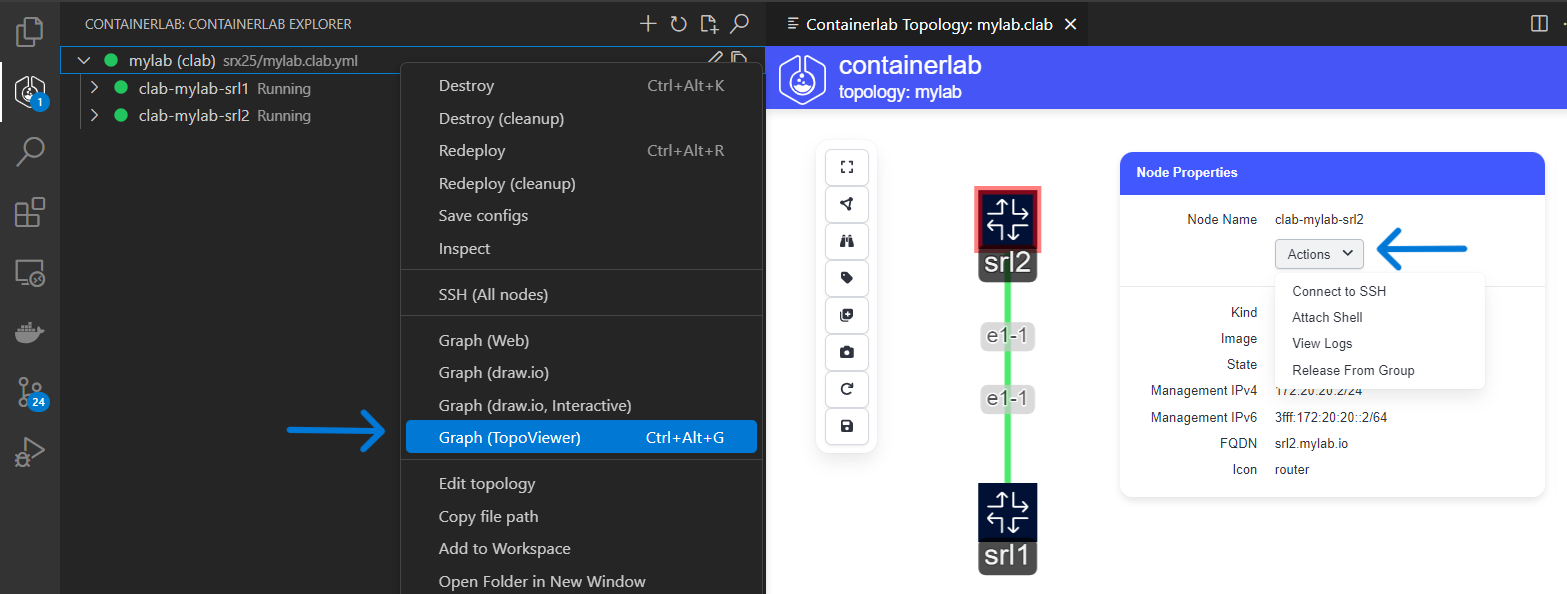Open the Extensions view in activity bar

click(x=30, y=212)
